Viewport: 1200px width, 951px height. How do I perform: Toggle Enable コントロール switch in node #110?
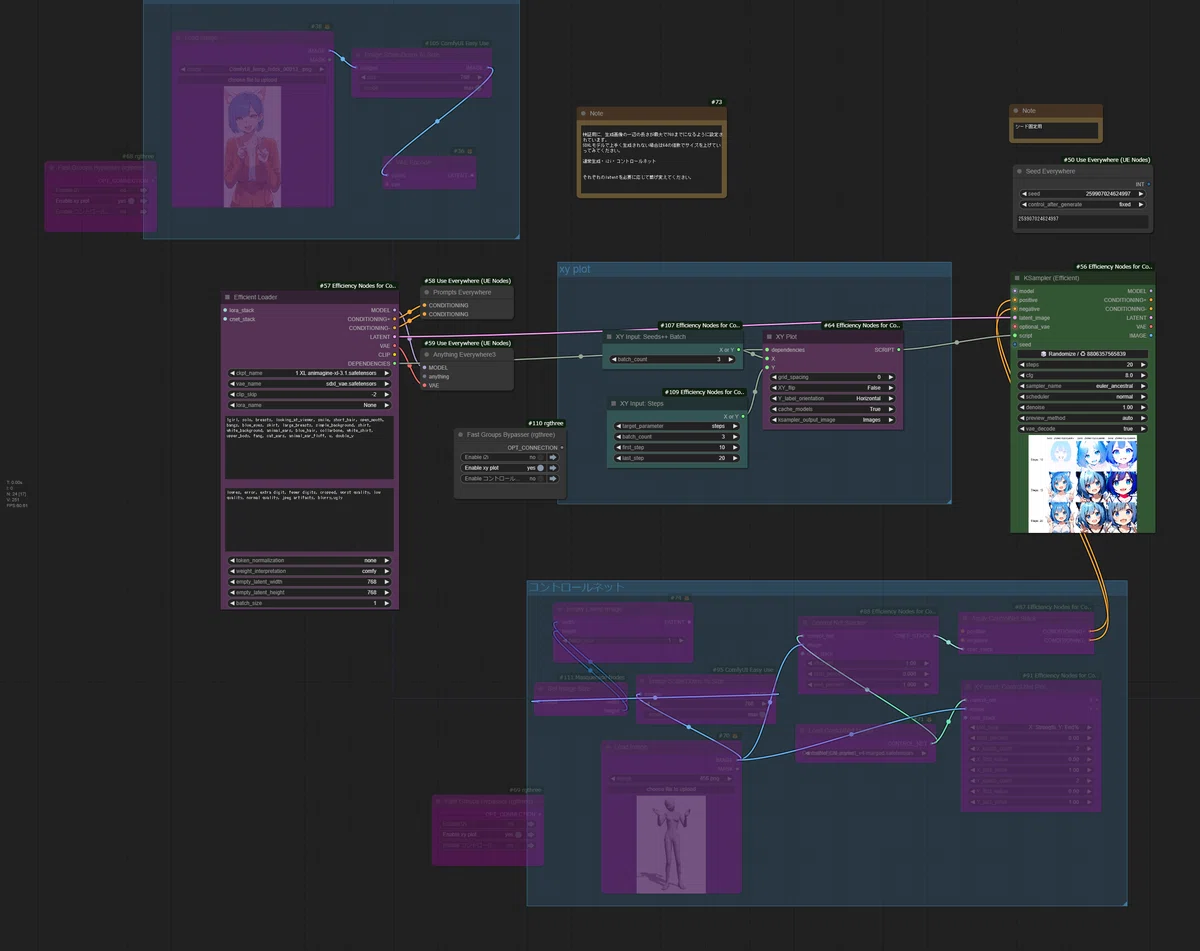coord(540,479)
